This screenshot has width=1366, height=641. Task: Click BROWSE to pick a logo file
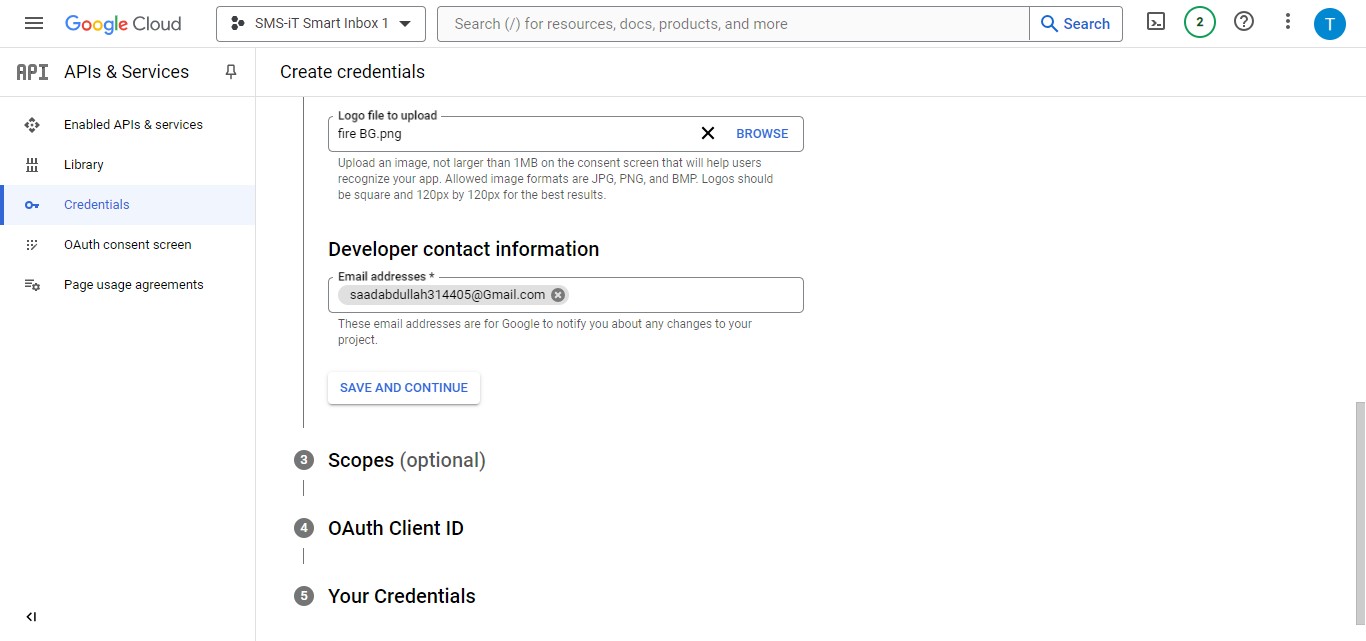pyautogui.click(x=761, y=133)
